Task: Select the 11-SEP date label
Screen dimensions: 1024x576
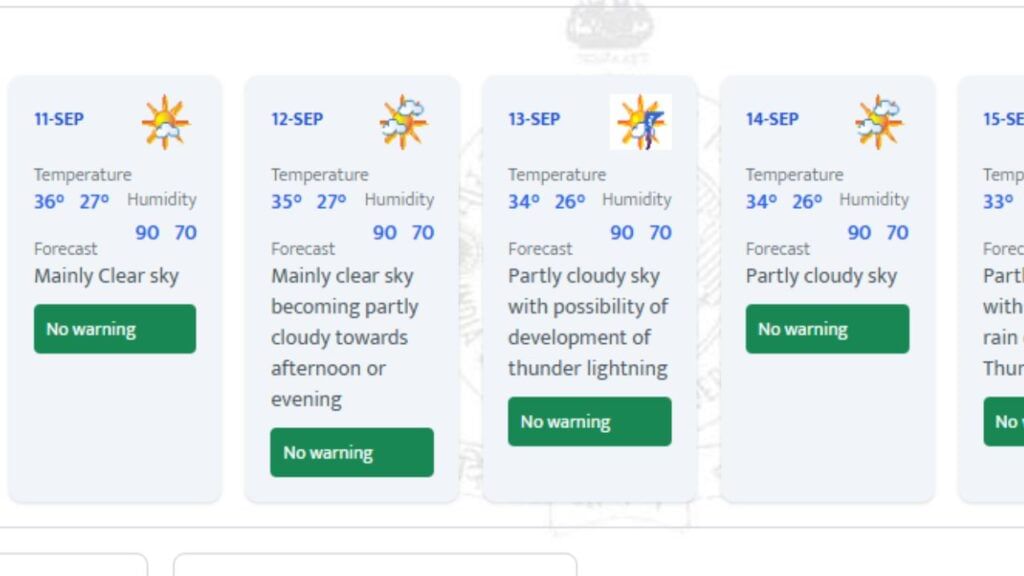Action: coord(59,119)
